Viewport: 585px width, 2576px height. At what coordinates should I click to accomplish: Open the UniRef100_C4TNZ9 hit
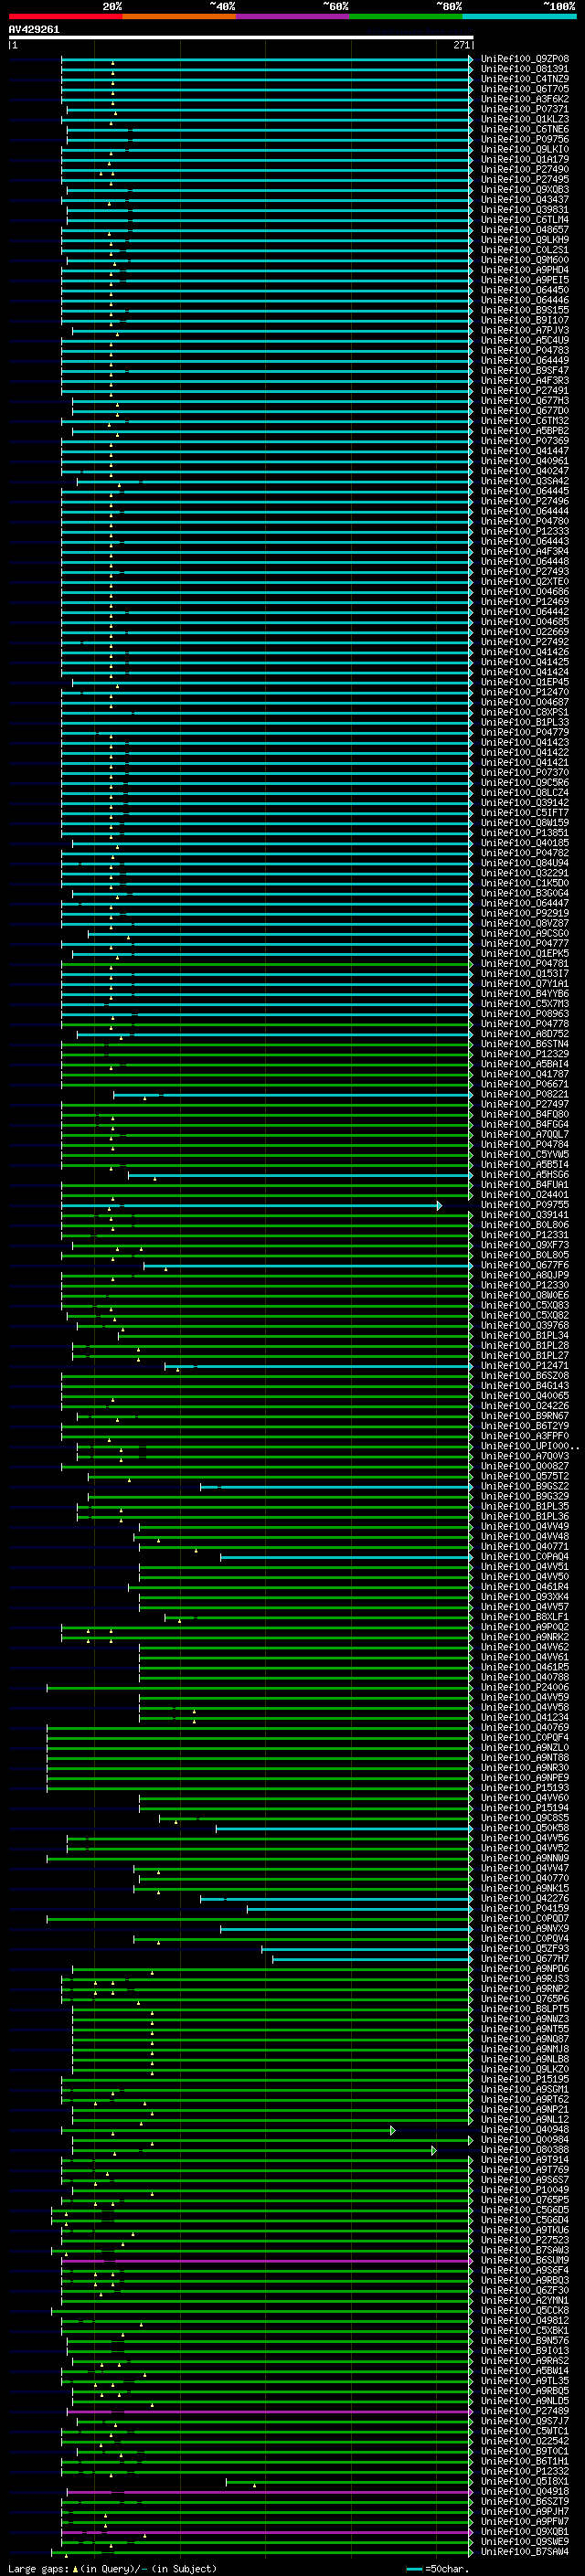[525, 79]
